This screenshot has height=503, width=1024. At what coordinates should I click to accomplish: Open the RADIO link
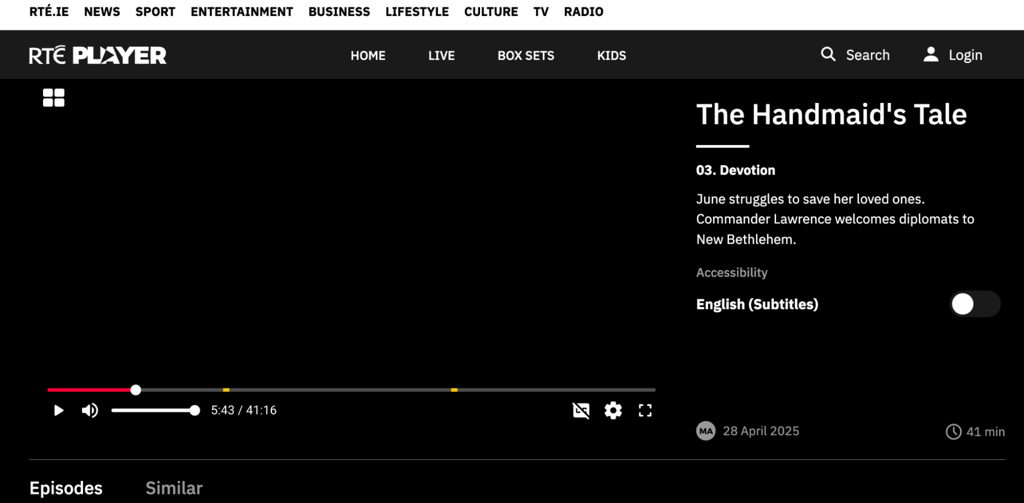pyautogui.click(x=584, y=12)
